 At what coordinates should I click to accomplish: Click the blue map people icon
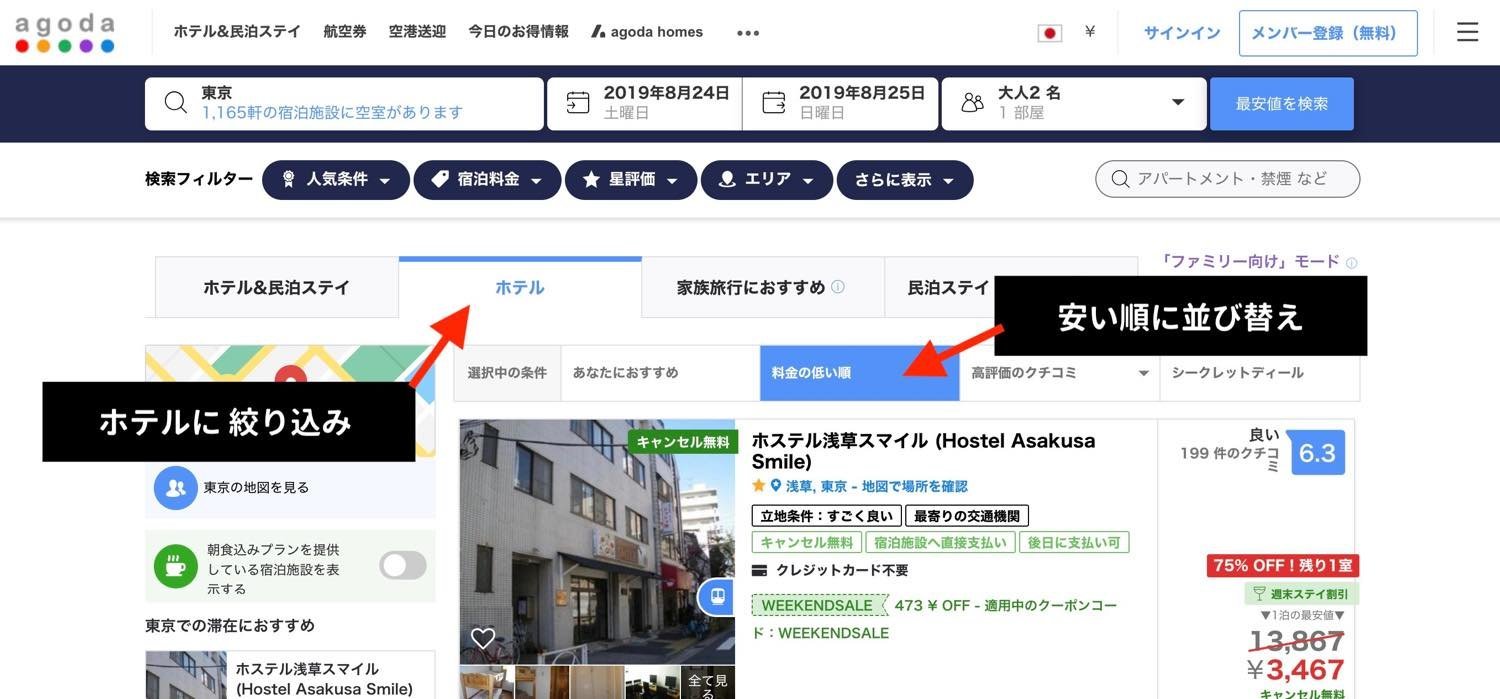pyautogui.click(x=175, y=488)
